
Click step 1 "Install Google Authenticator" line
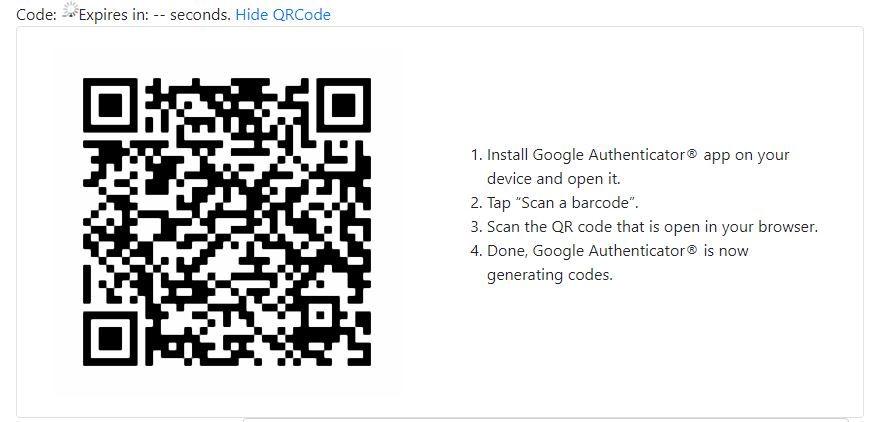[x=629, y=155]
